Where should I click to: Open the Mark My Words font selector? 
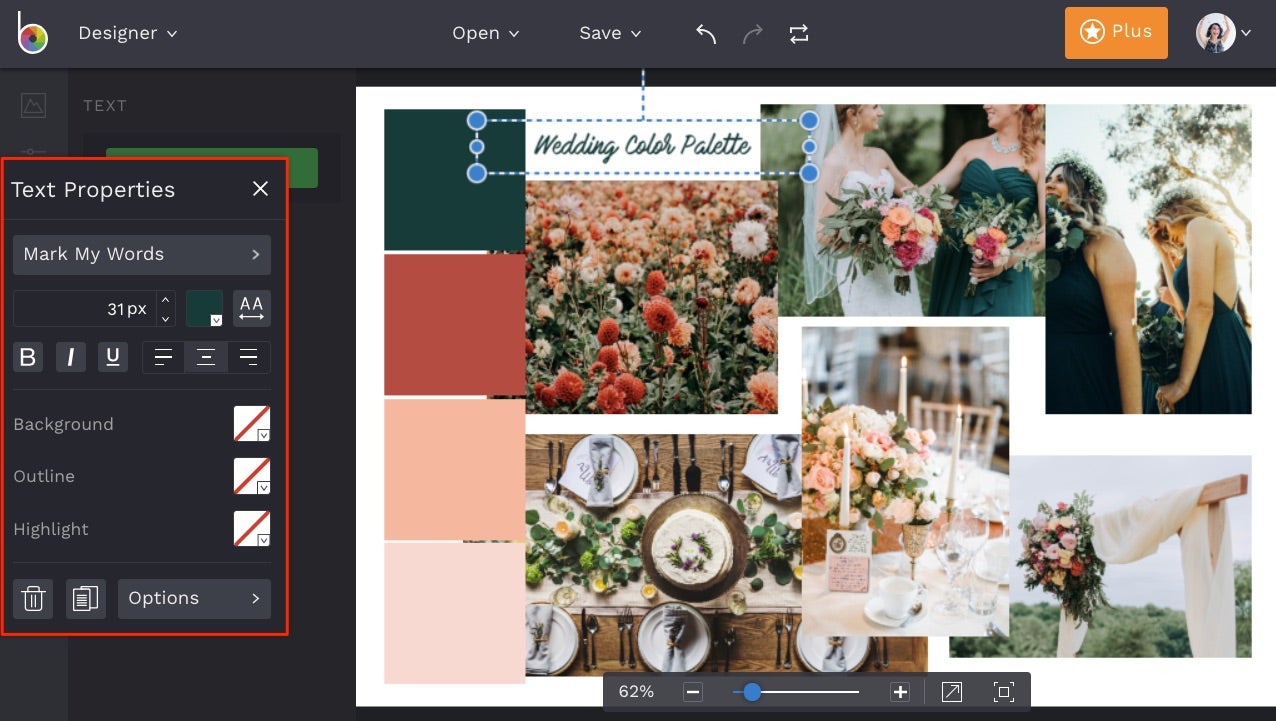click(x=141, y=254)
